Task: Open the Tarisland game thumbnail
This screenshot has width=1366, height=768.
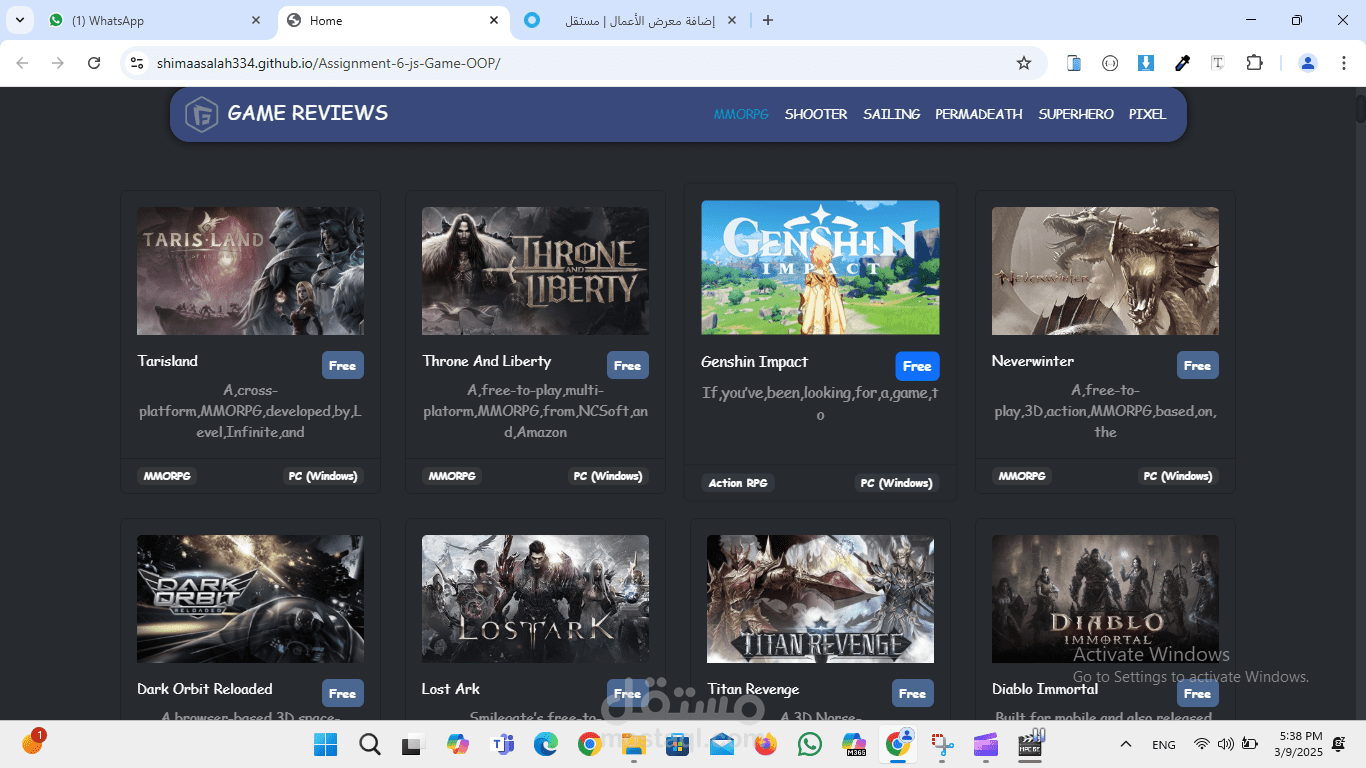Action: click(250, 271)
